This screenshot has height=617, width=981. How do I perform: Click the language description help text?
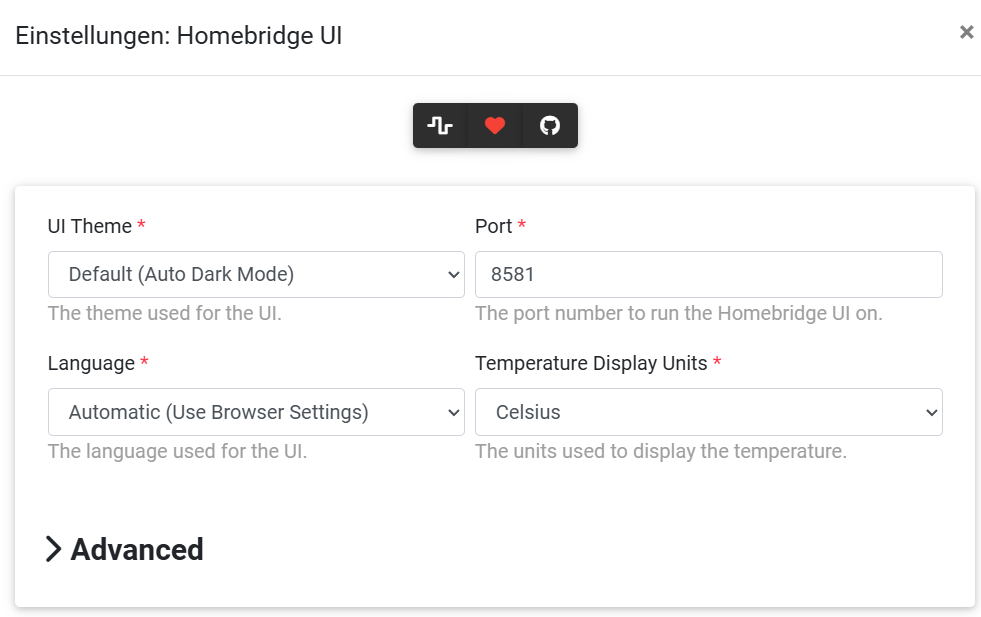(x=177, y=451)
